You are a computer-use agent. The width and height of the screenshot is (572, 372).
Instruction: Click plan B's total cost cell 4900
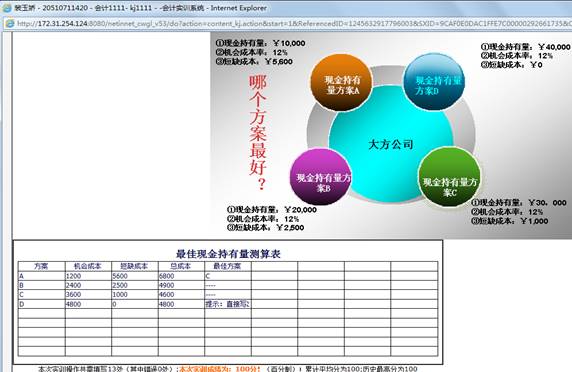click(x=181, y=286)
